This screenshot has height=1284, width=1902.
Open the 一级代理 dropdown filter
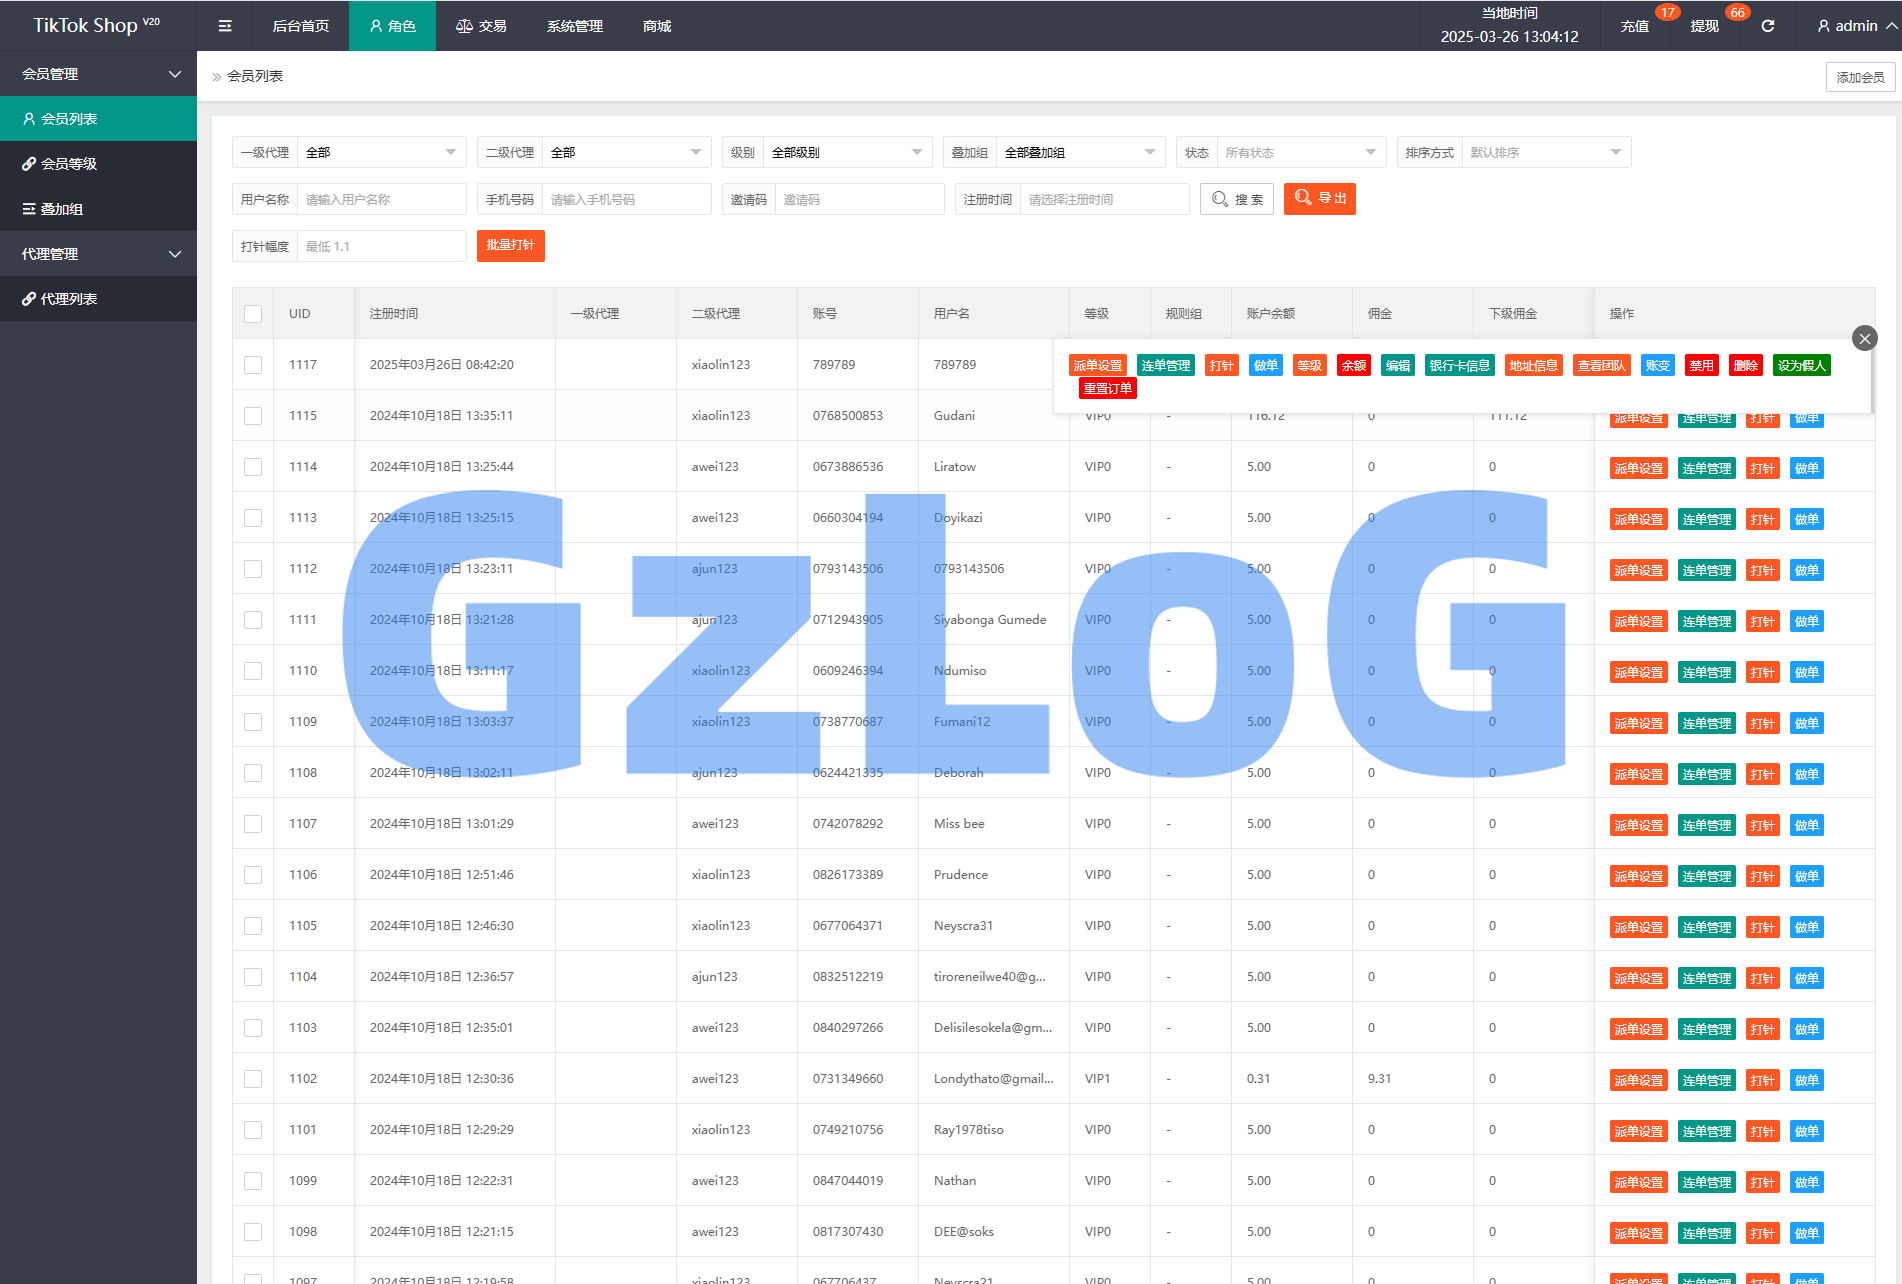380,153
